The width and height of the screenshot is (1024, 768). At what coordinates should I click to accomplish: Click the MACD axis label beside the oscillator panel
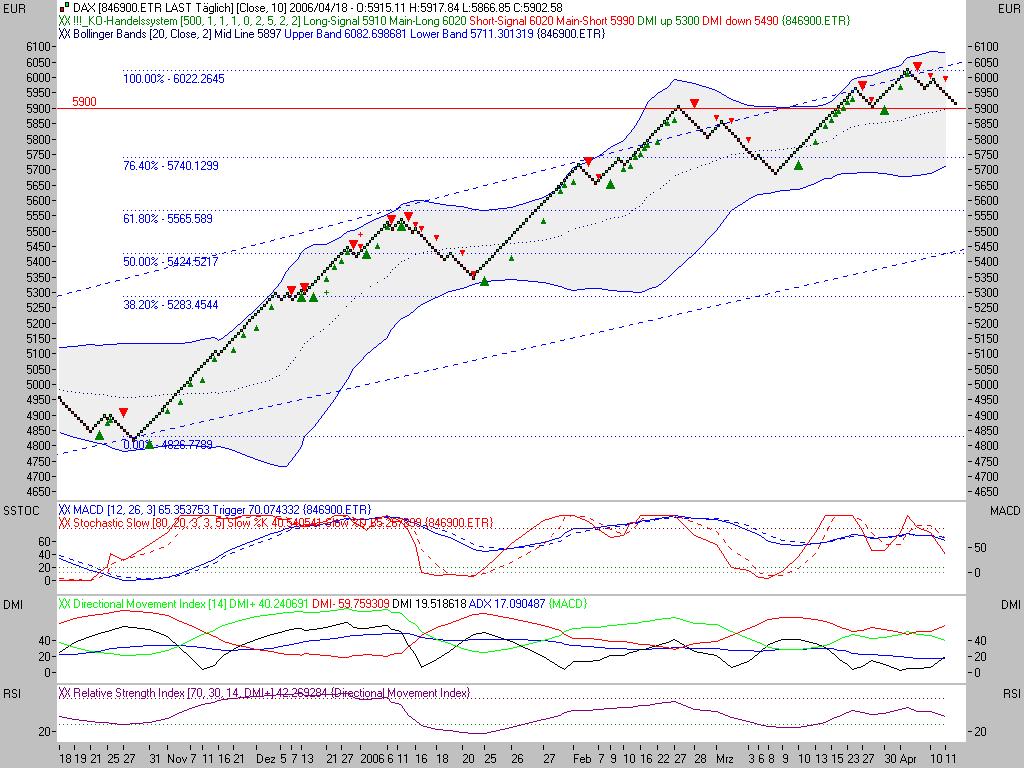(1004, 511)
